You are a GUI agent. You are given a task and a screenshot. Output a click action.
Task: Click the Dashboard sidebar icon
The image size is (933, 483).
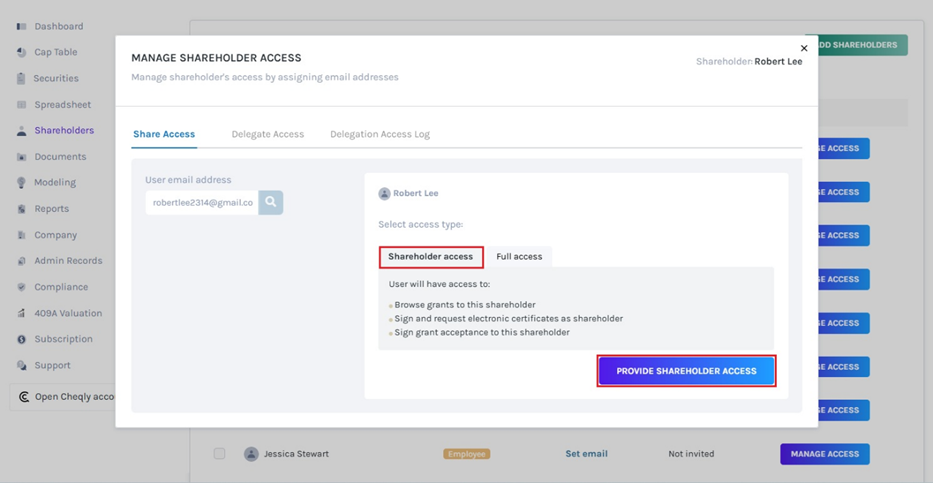click(22, 26)
